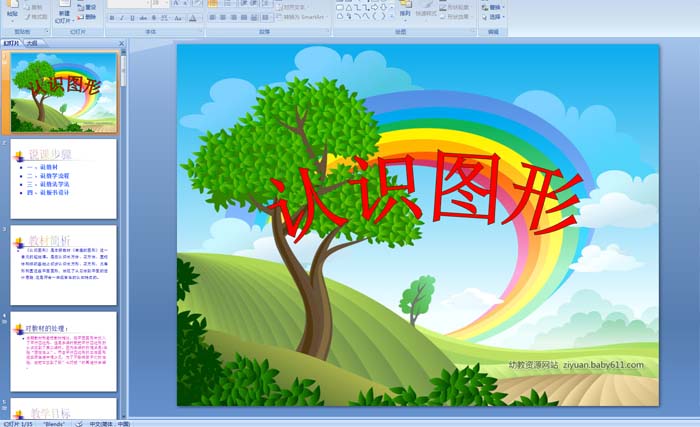Viewport: 700px width, 427px height.
Task: Click Replace (替换) in the editing group
Action: click(493, 8)
